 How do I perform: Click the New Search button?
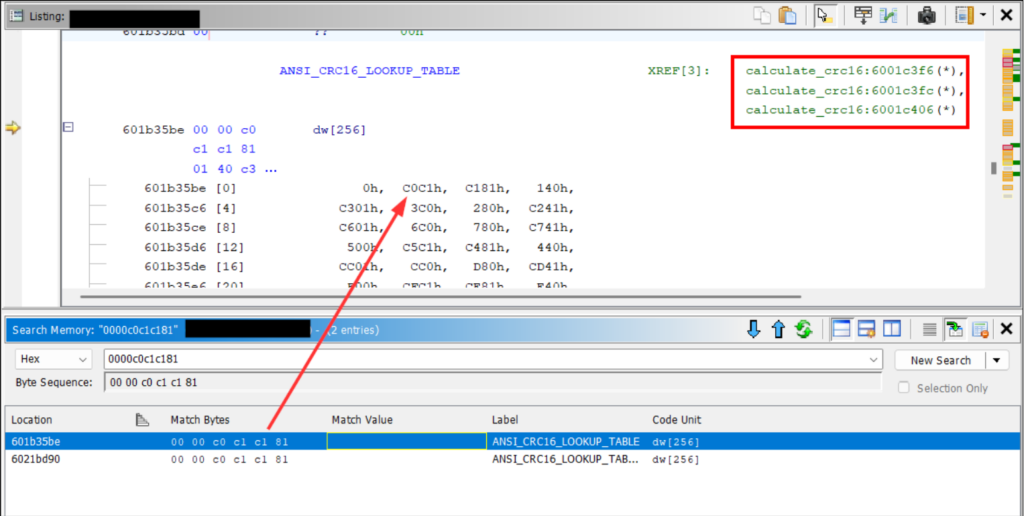[x=940, y=360]
